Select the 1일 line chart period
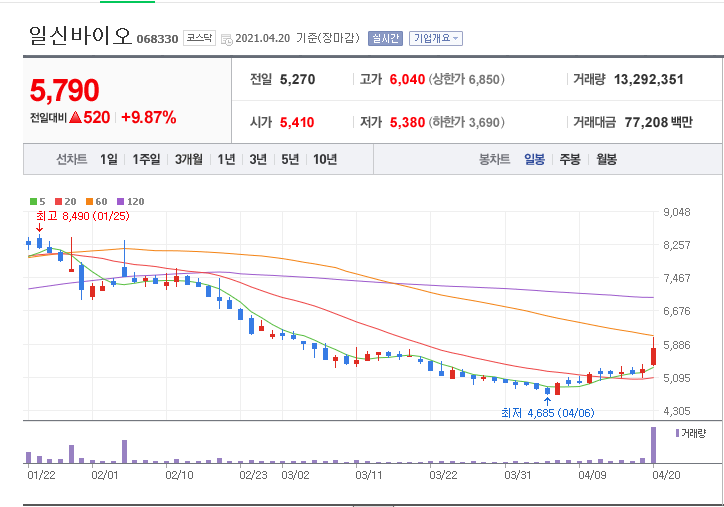 (109, 159)
